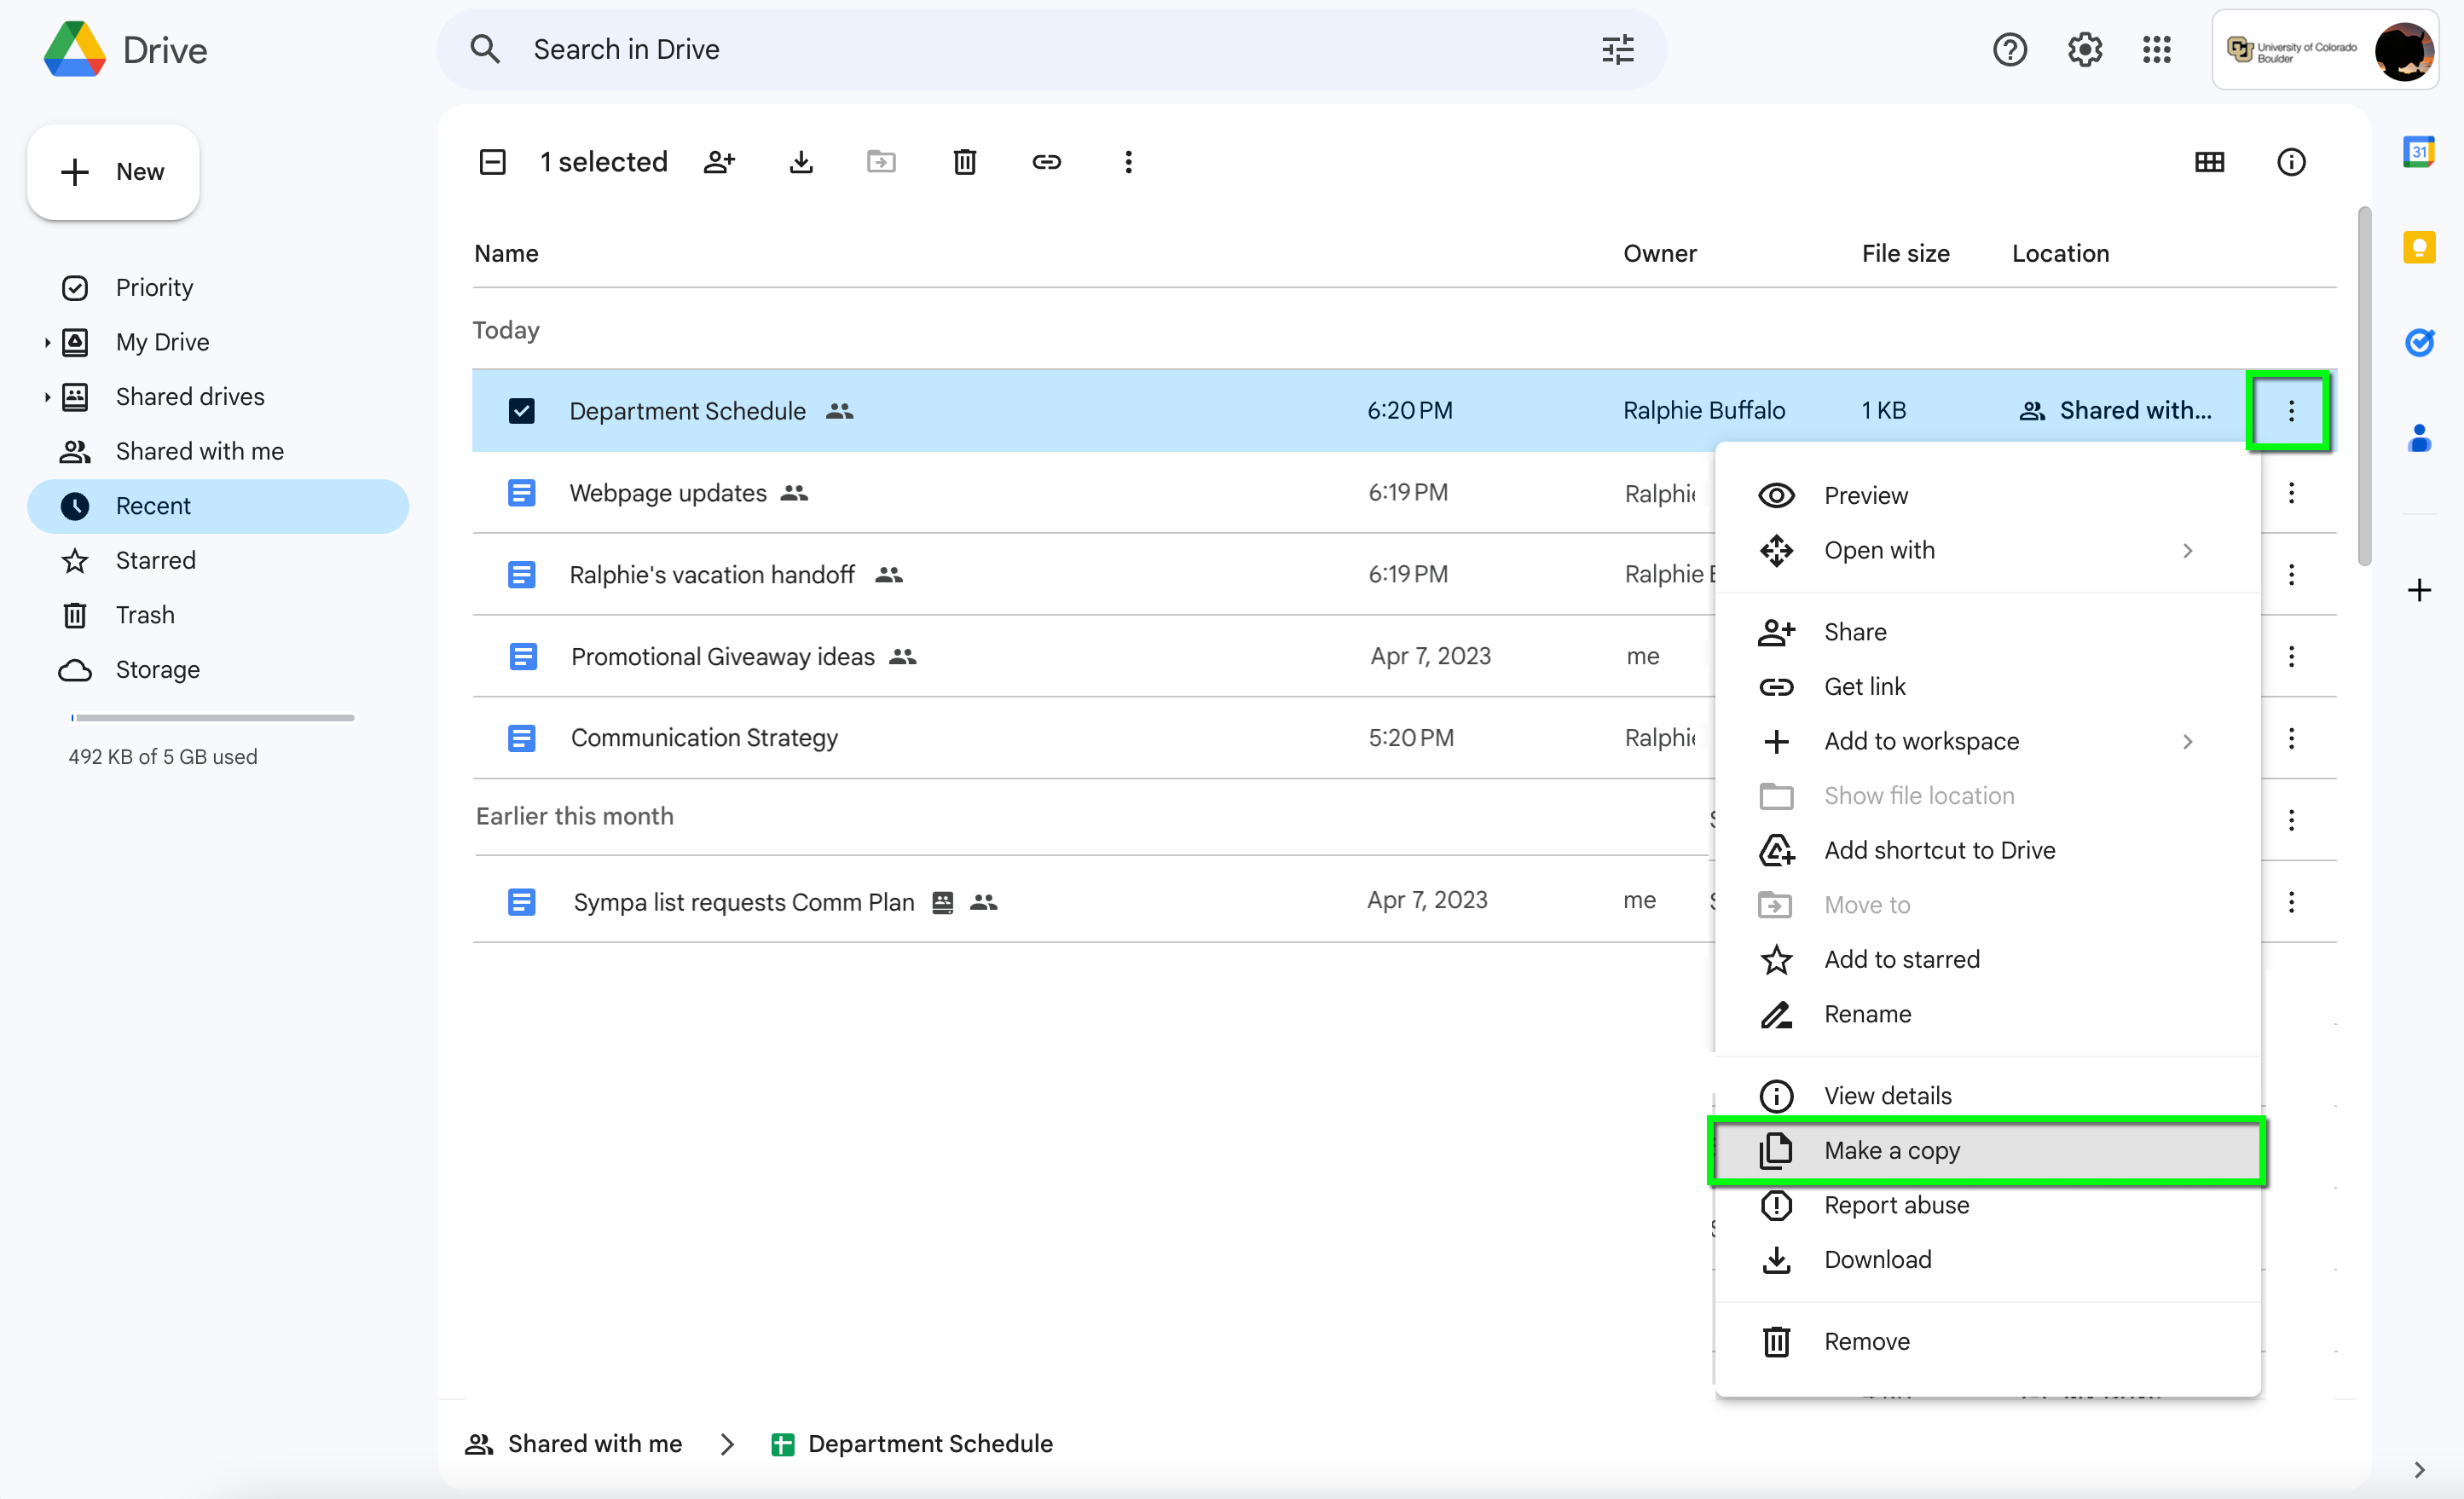Toggle the Recent section in sidebar
The height and width of the screenshot is (1499, 2464).
(155, 505)
